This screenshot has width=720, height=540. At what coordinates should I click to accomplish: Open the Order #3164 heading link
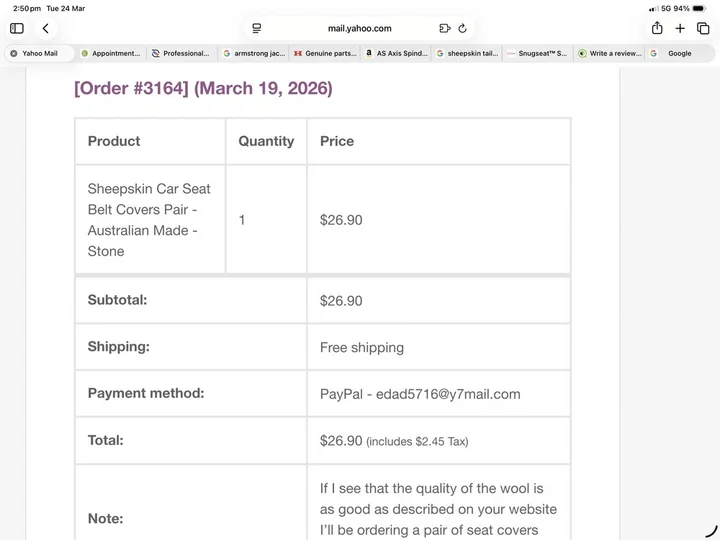click(x=203, y=88)
